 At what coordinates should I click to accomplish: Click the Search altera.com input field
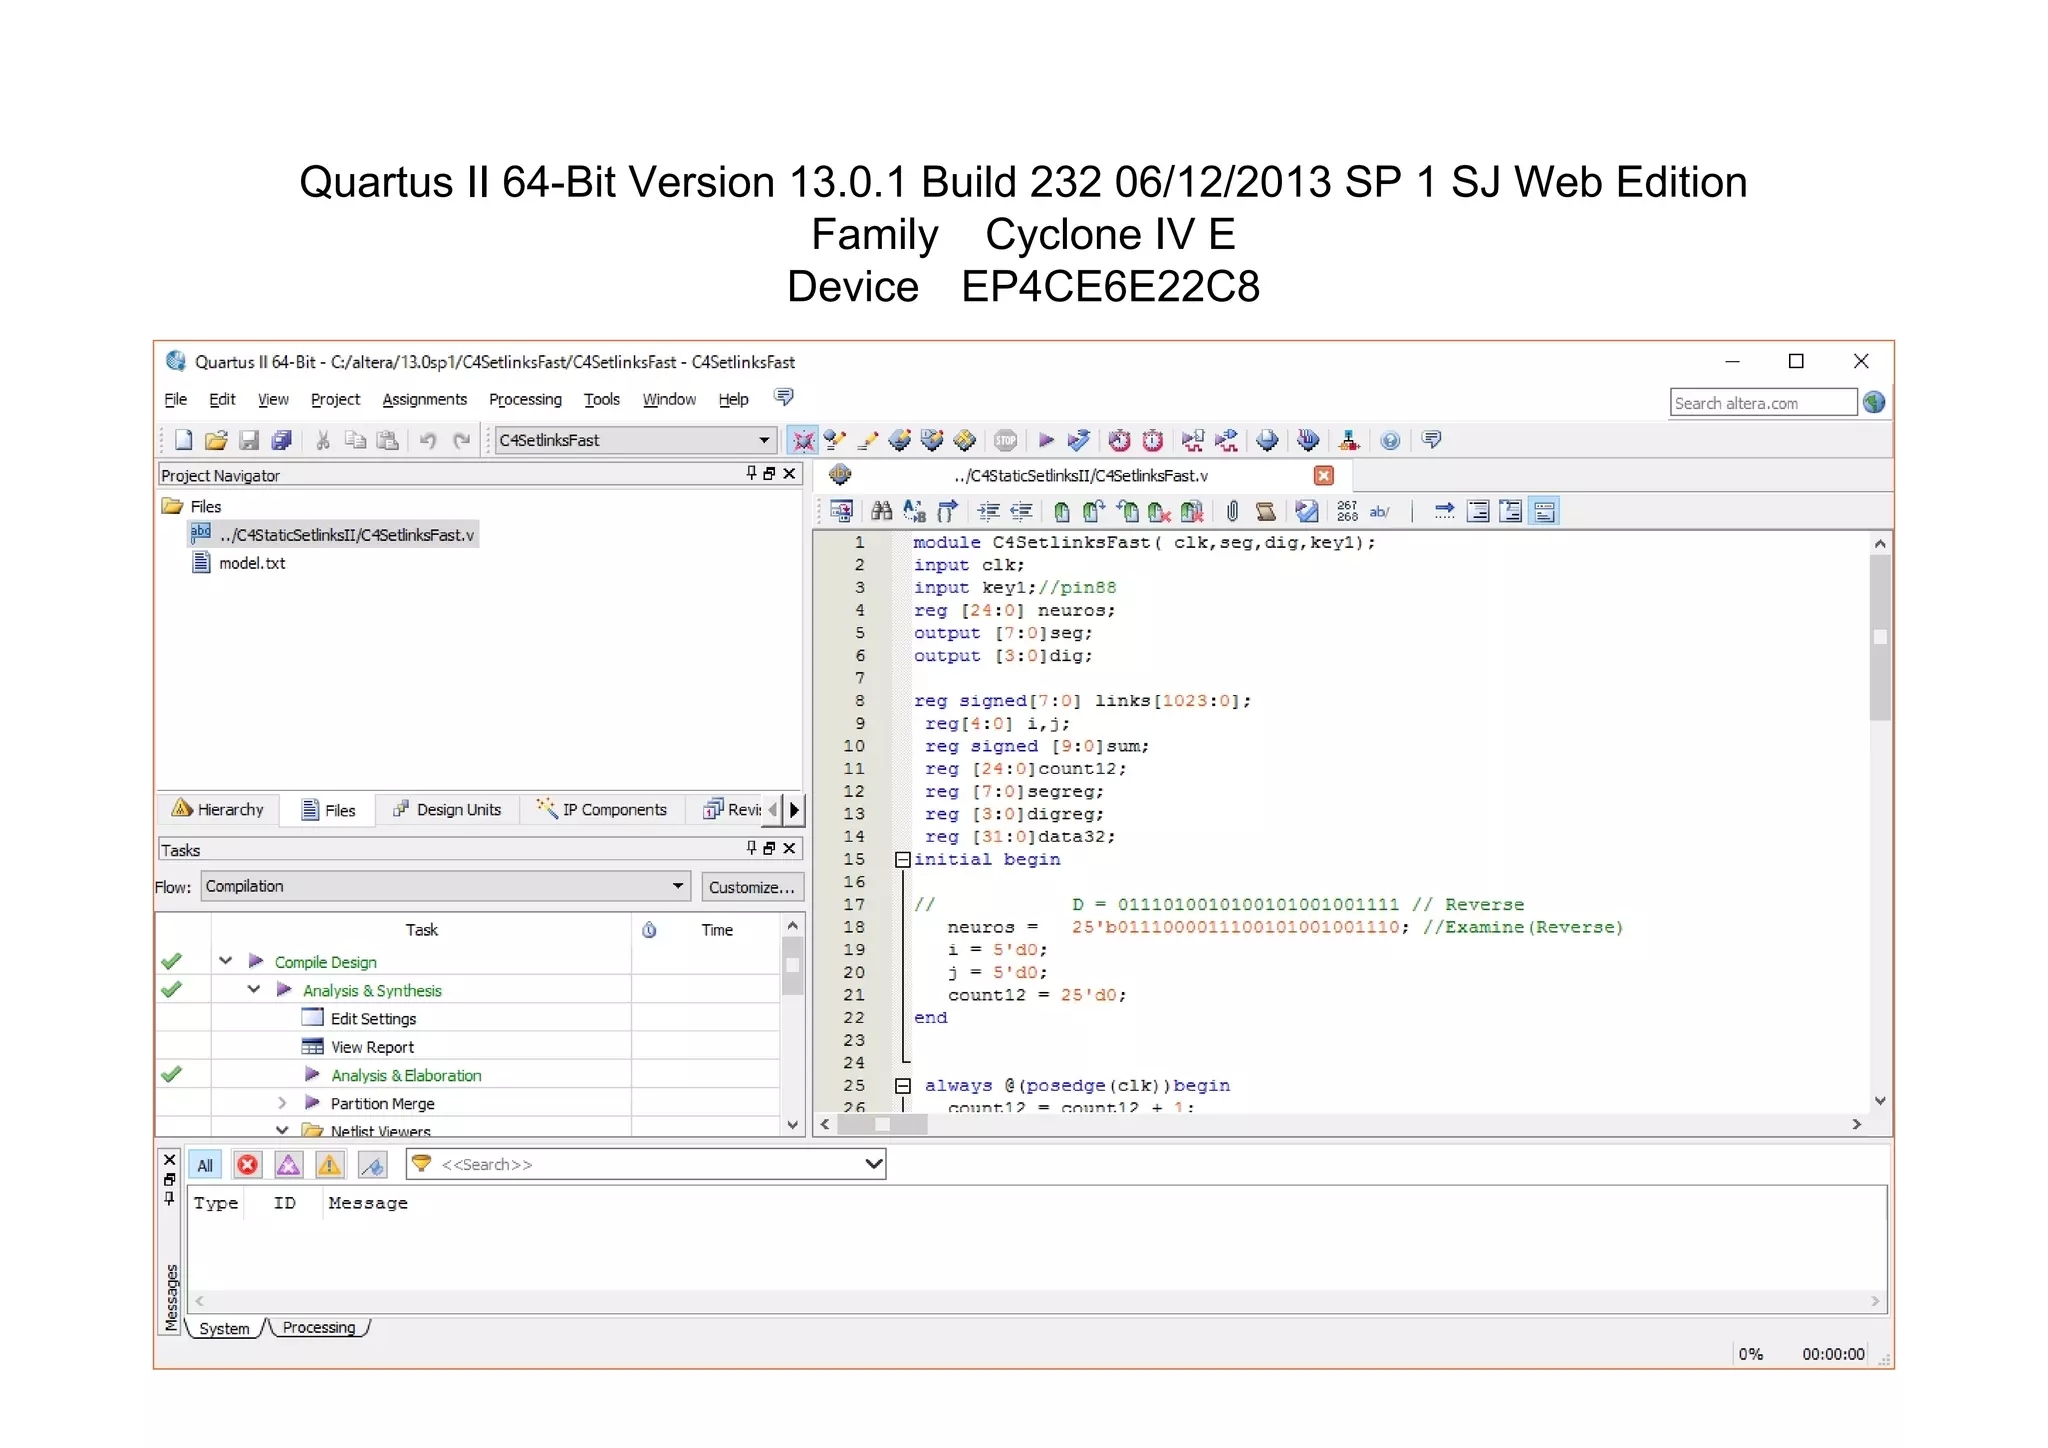tap(1762, 403)
